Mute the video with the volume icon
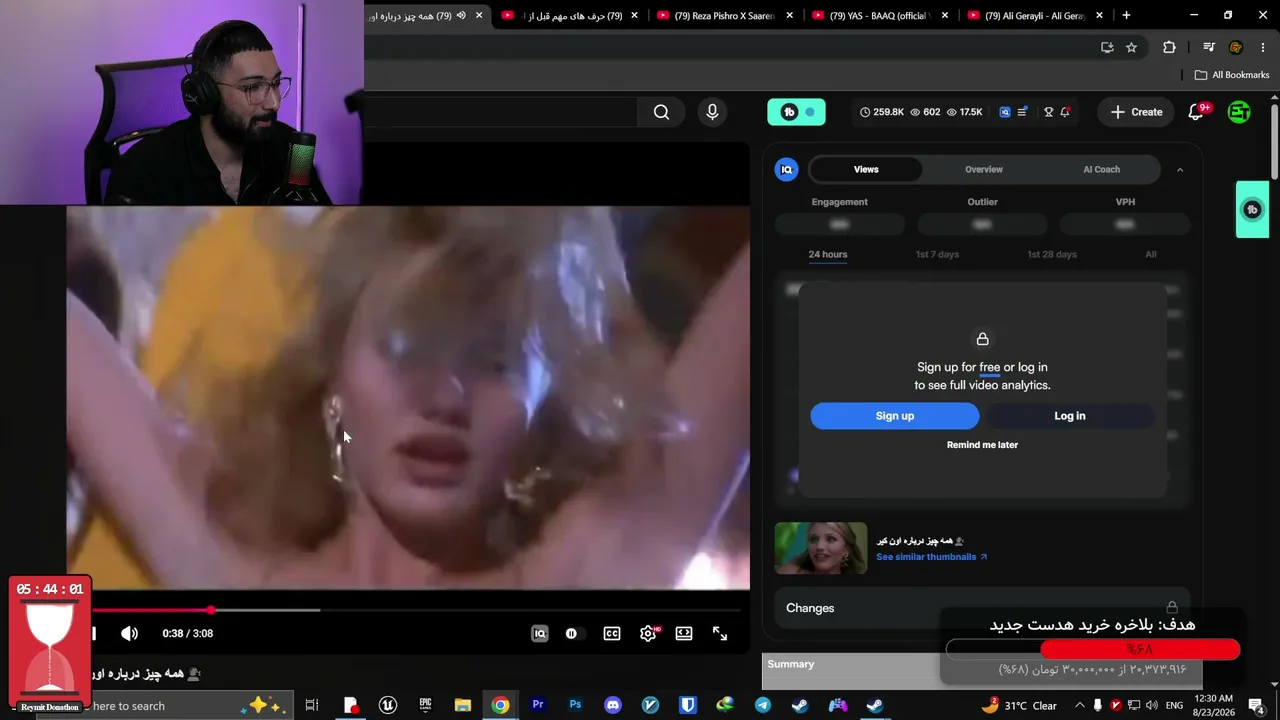 (x=130, y=633)
